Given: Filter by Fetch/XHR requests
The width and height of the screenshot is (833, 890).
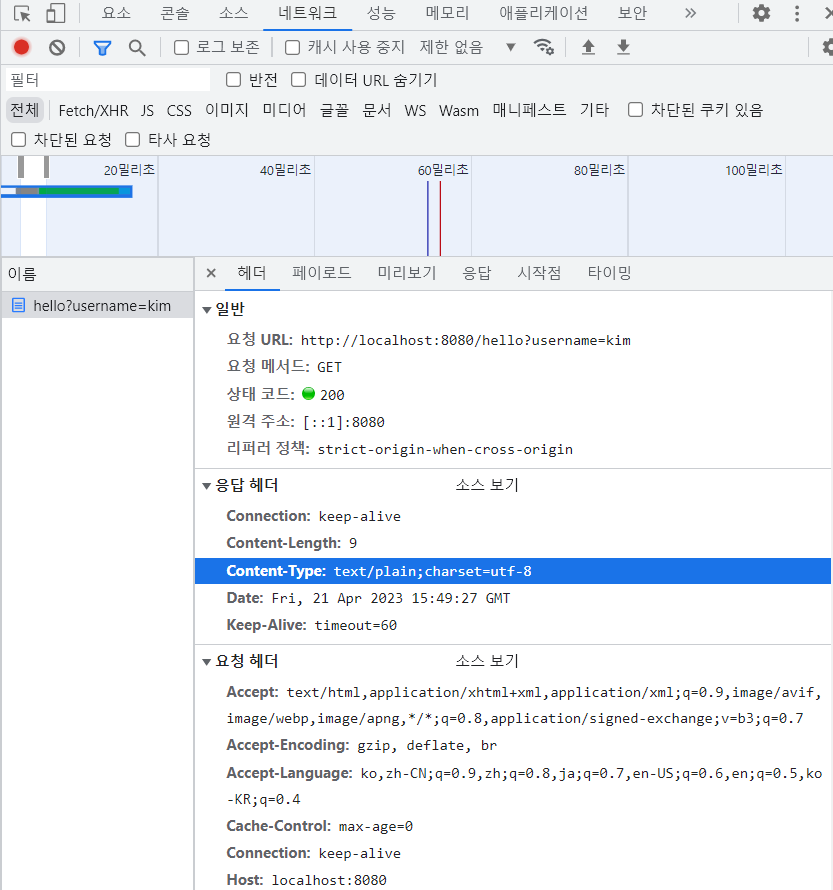Looking at the screenshot, I should click(93, 110).
